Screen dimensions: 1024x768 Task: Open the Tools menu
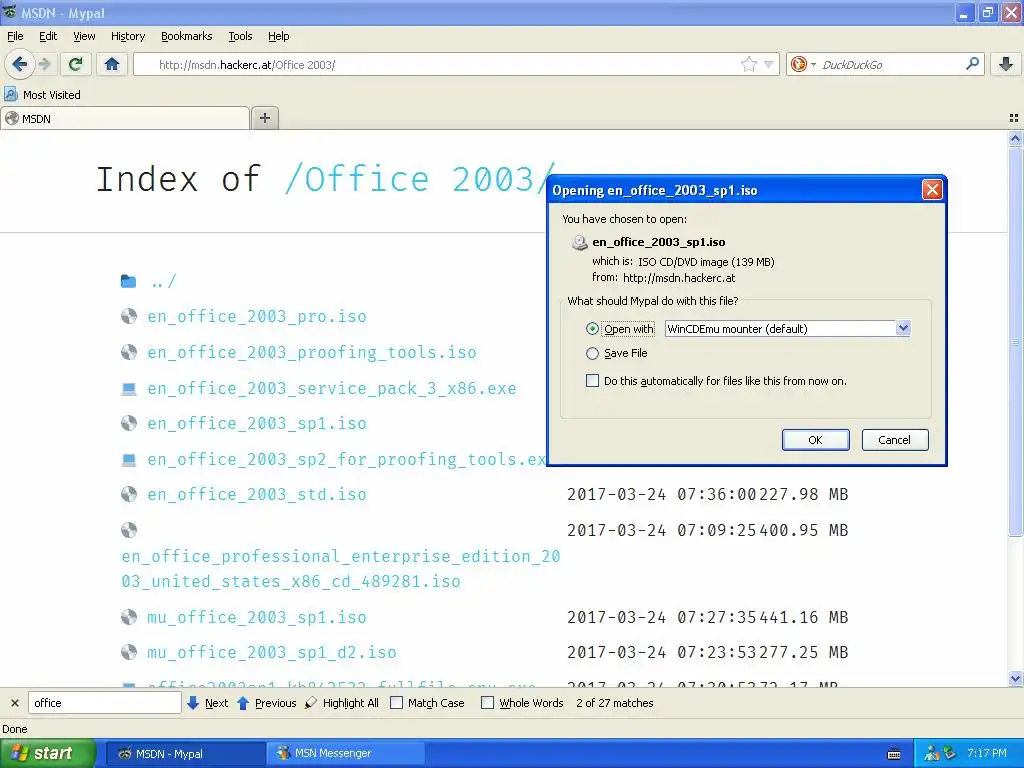click(240, 36)
